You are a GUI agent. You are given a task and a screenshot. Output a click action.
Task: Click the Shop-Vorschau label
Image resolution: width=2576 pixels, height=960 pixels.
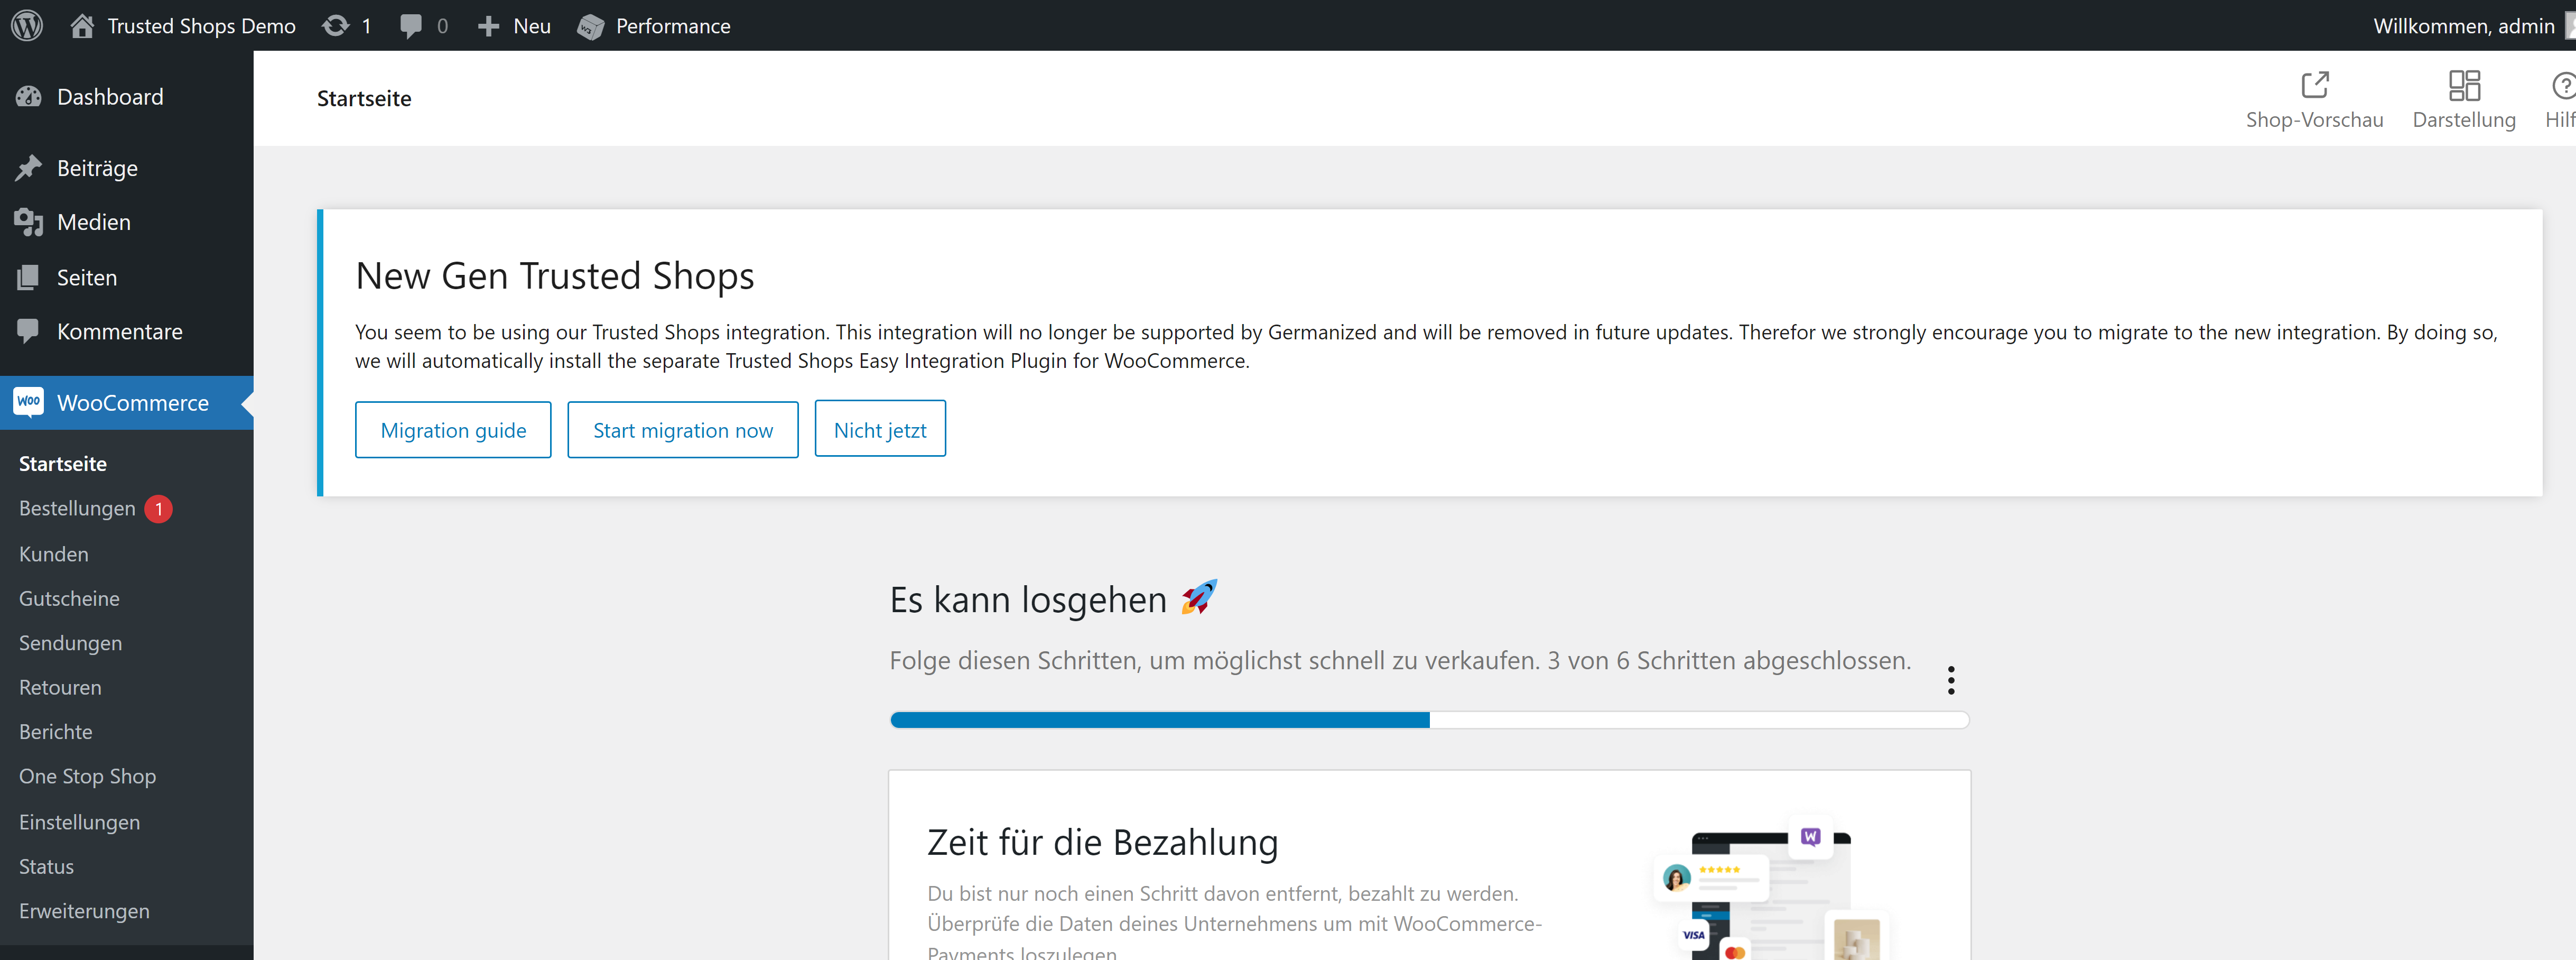click(x=2315, y=120)
